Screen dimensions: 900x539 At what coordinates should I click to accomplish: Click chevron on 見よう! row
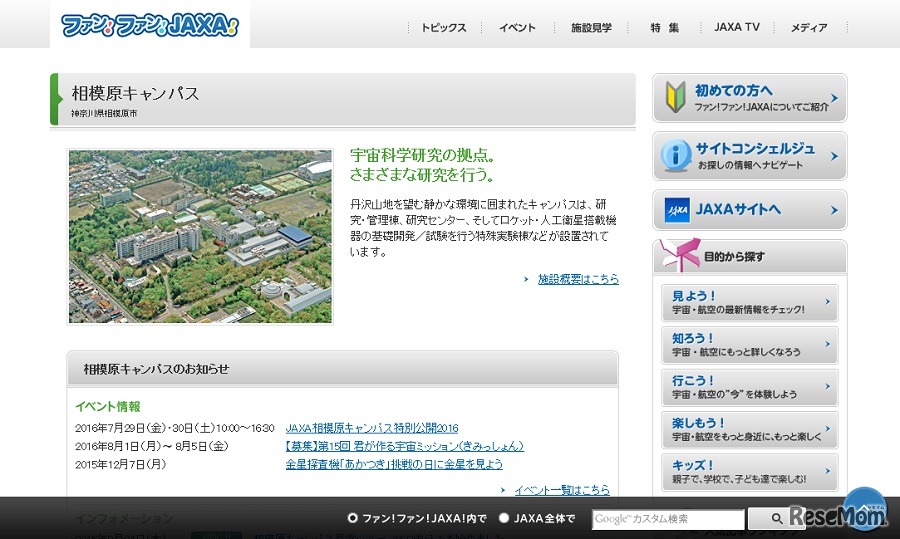click(x=828, y=301)
